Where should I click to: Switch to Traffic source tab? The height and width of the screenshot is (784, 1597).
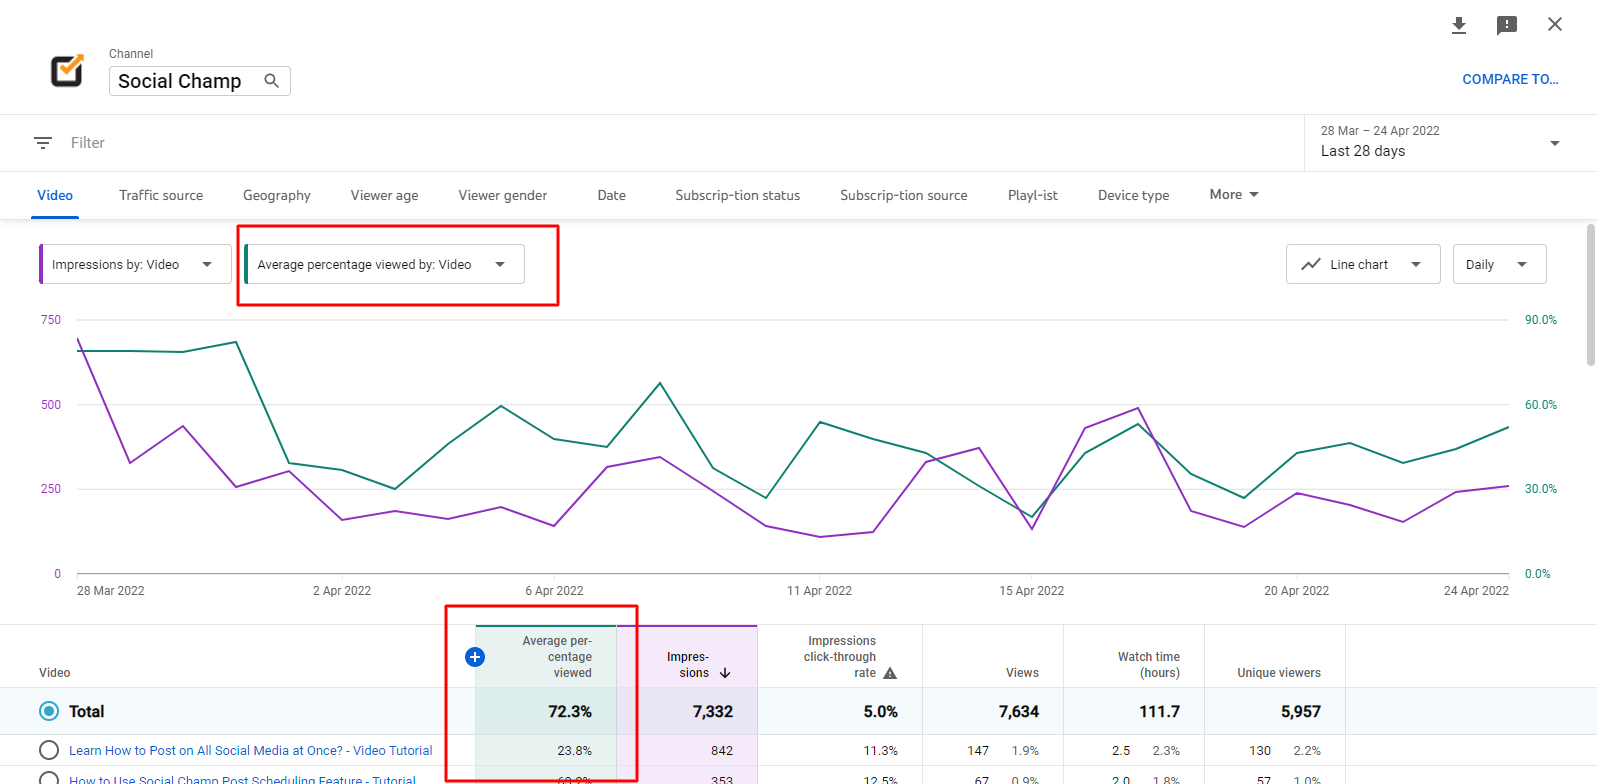pyautogui.click(x=161, y=195)
